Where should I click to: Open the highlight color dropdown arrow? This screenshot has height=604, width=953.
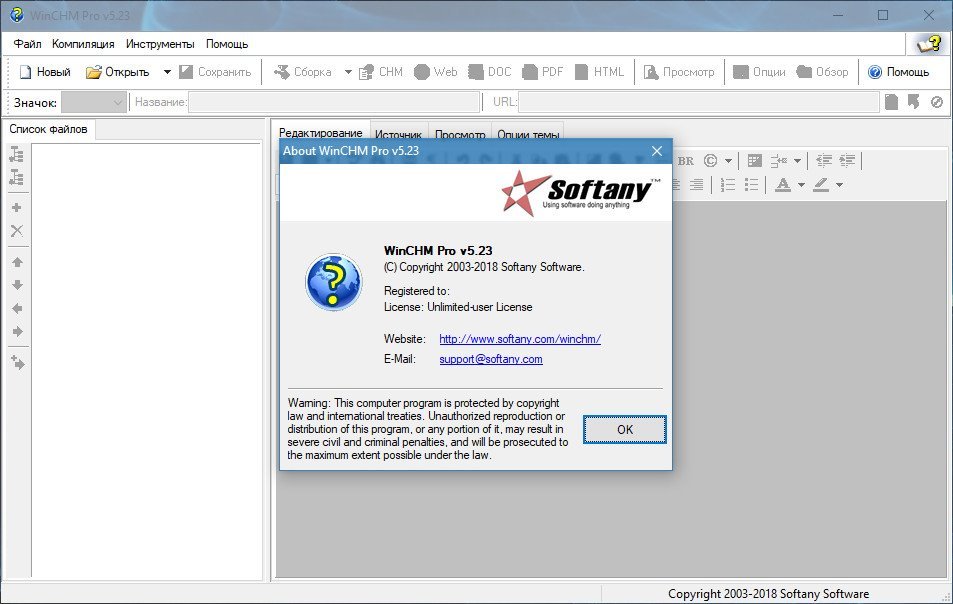pos(839,185)
